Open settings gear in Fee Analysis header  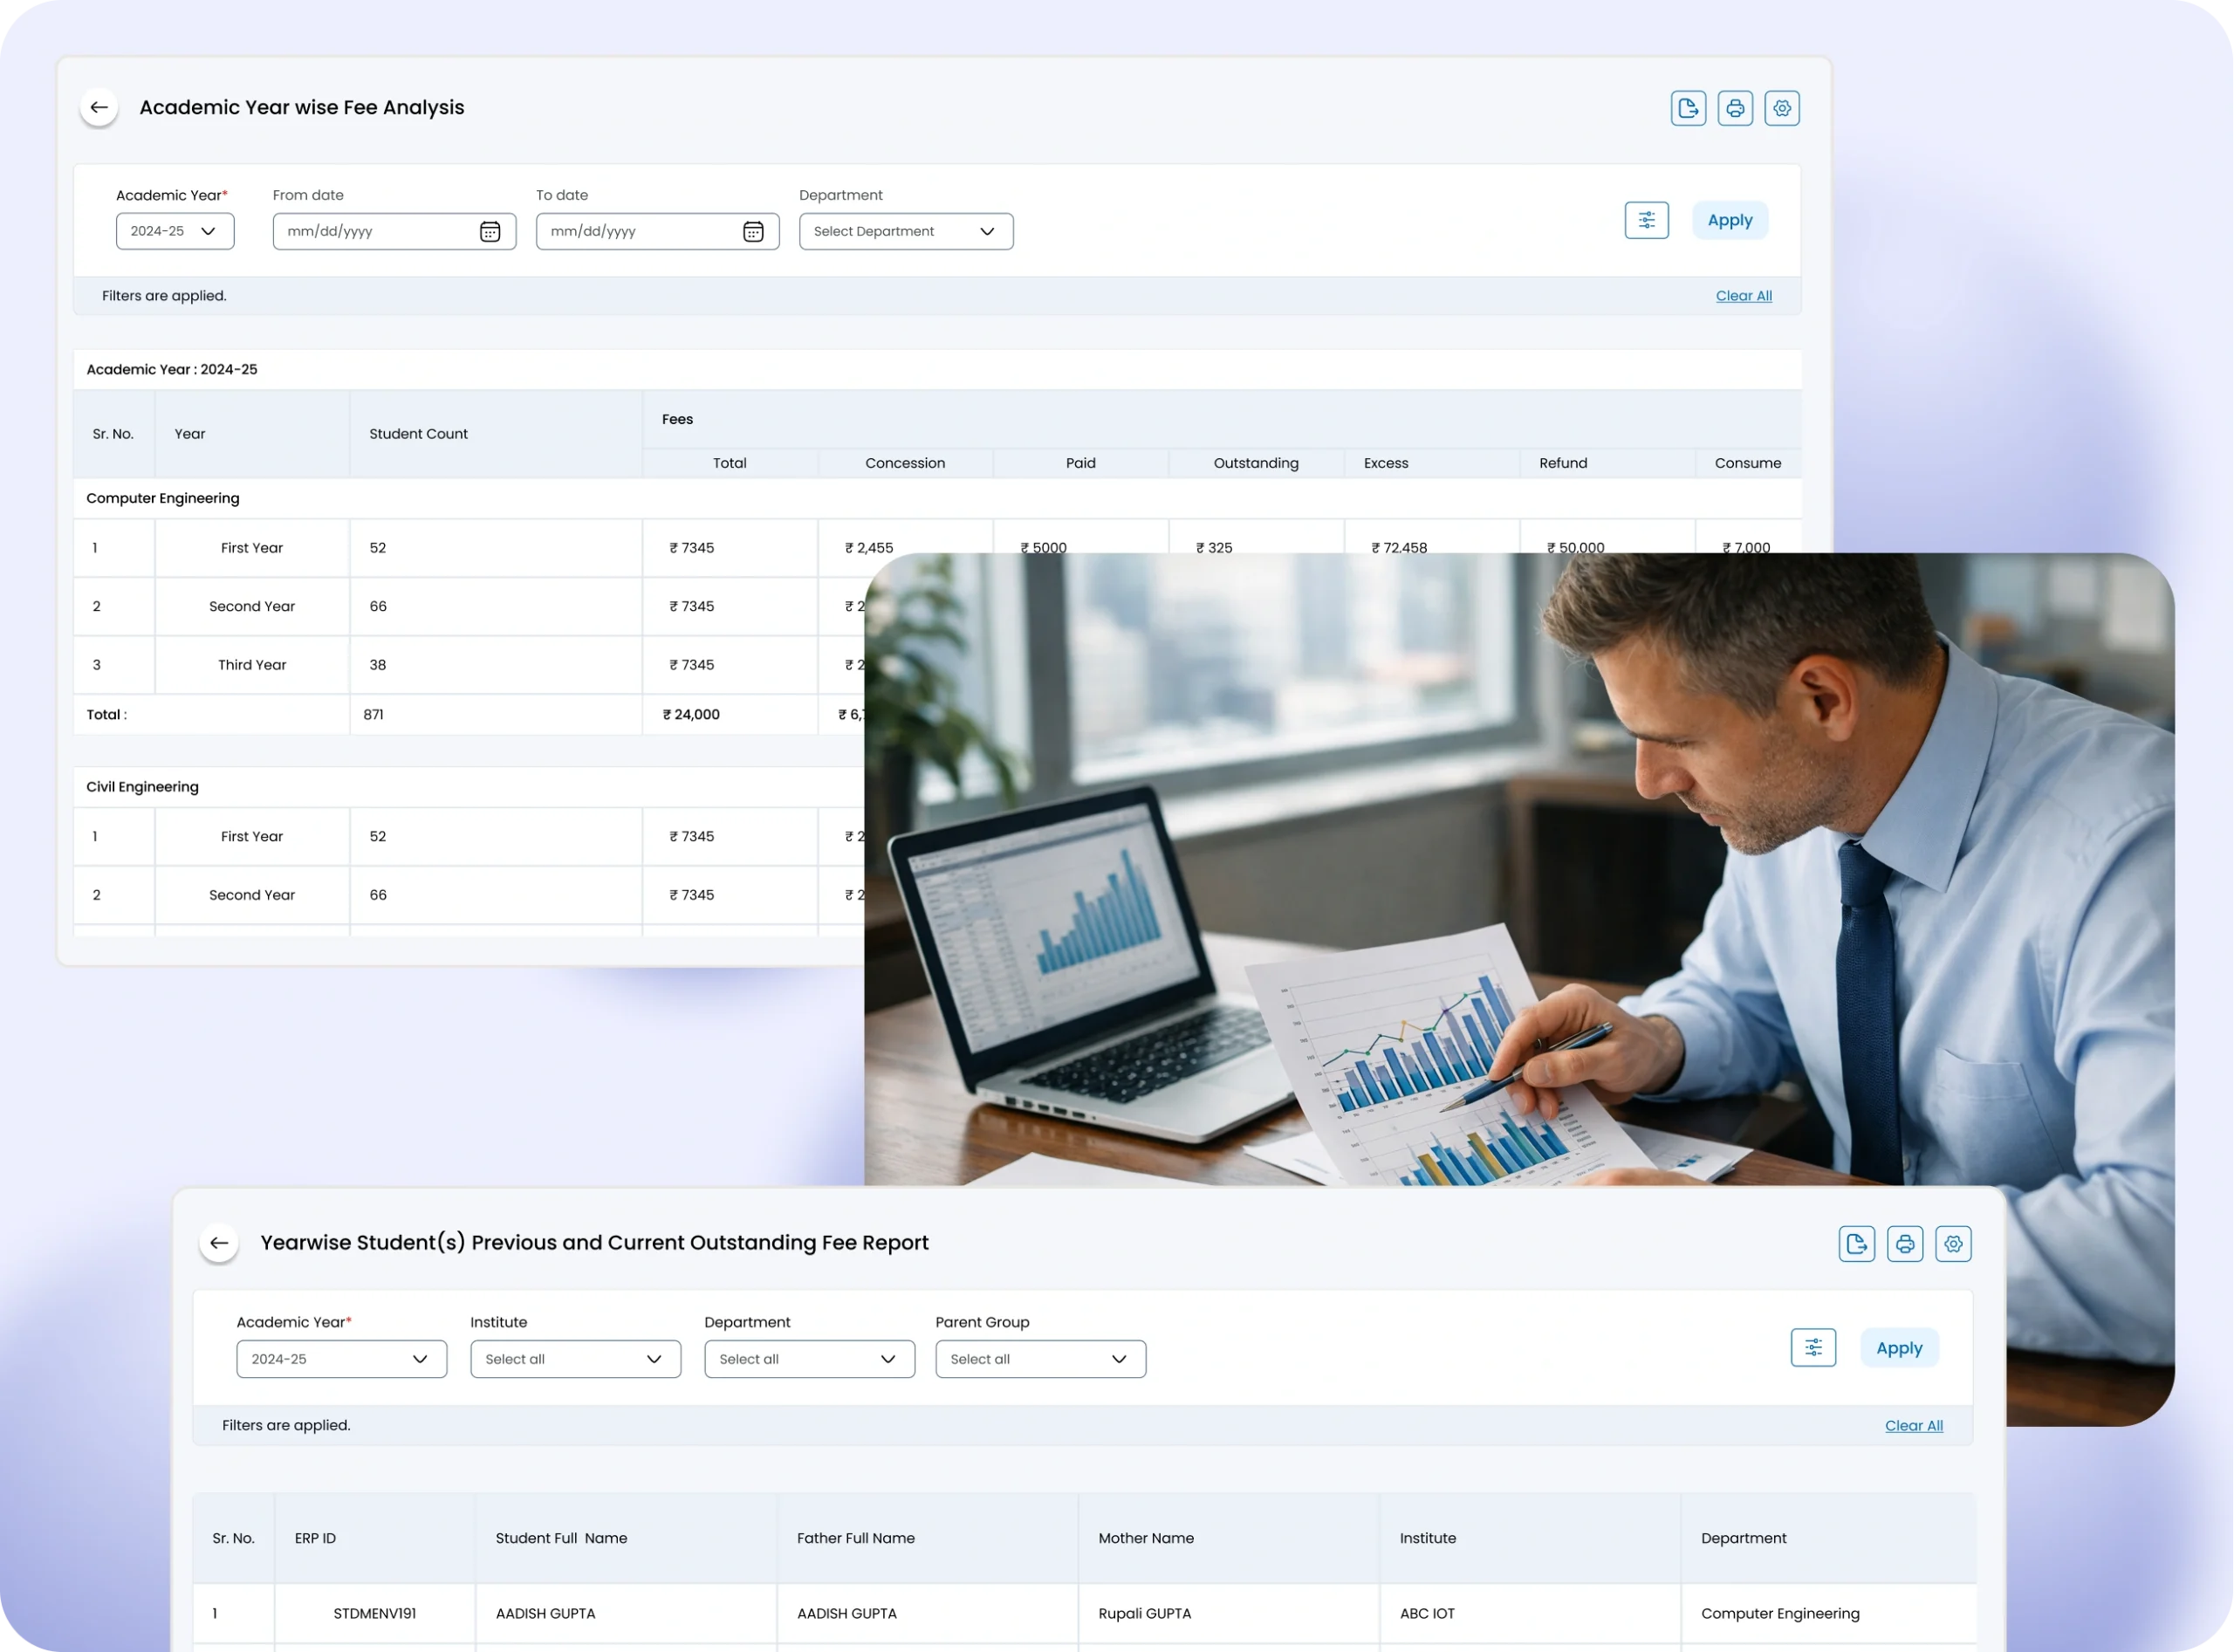click(x=1782, y=108)
